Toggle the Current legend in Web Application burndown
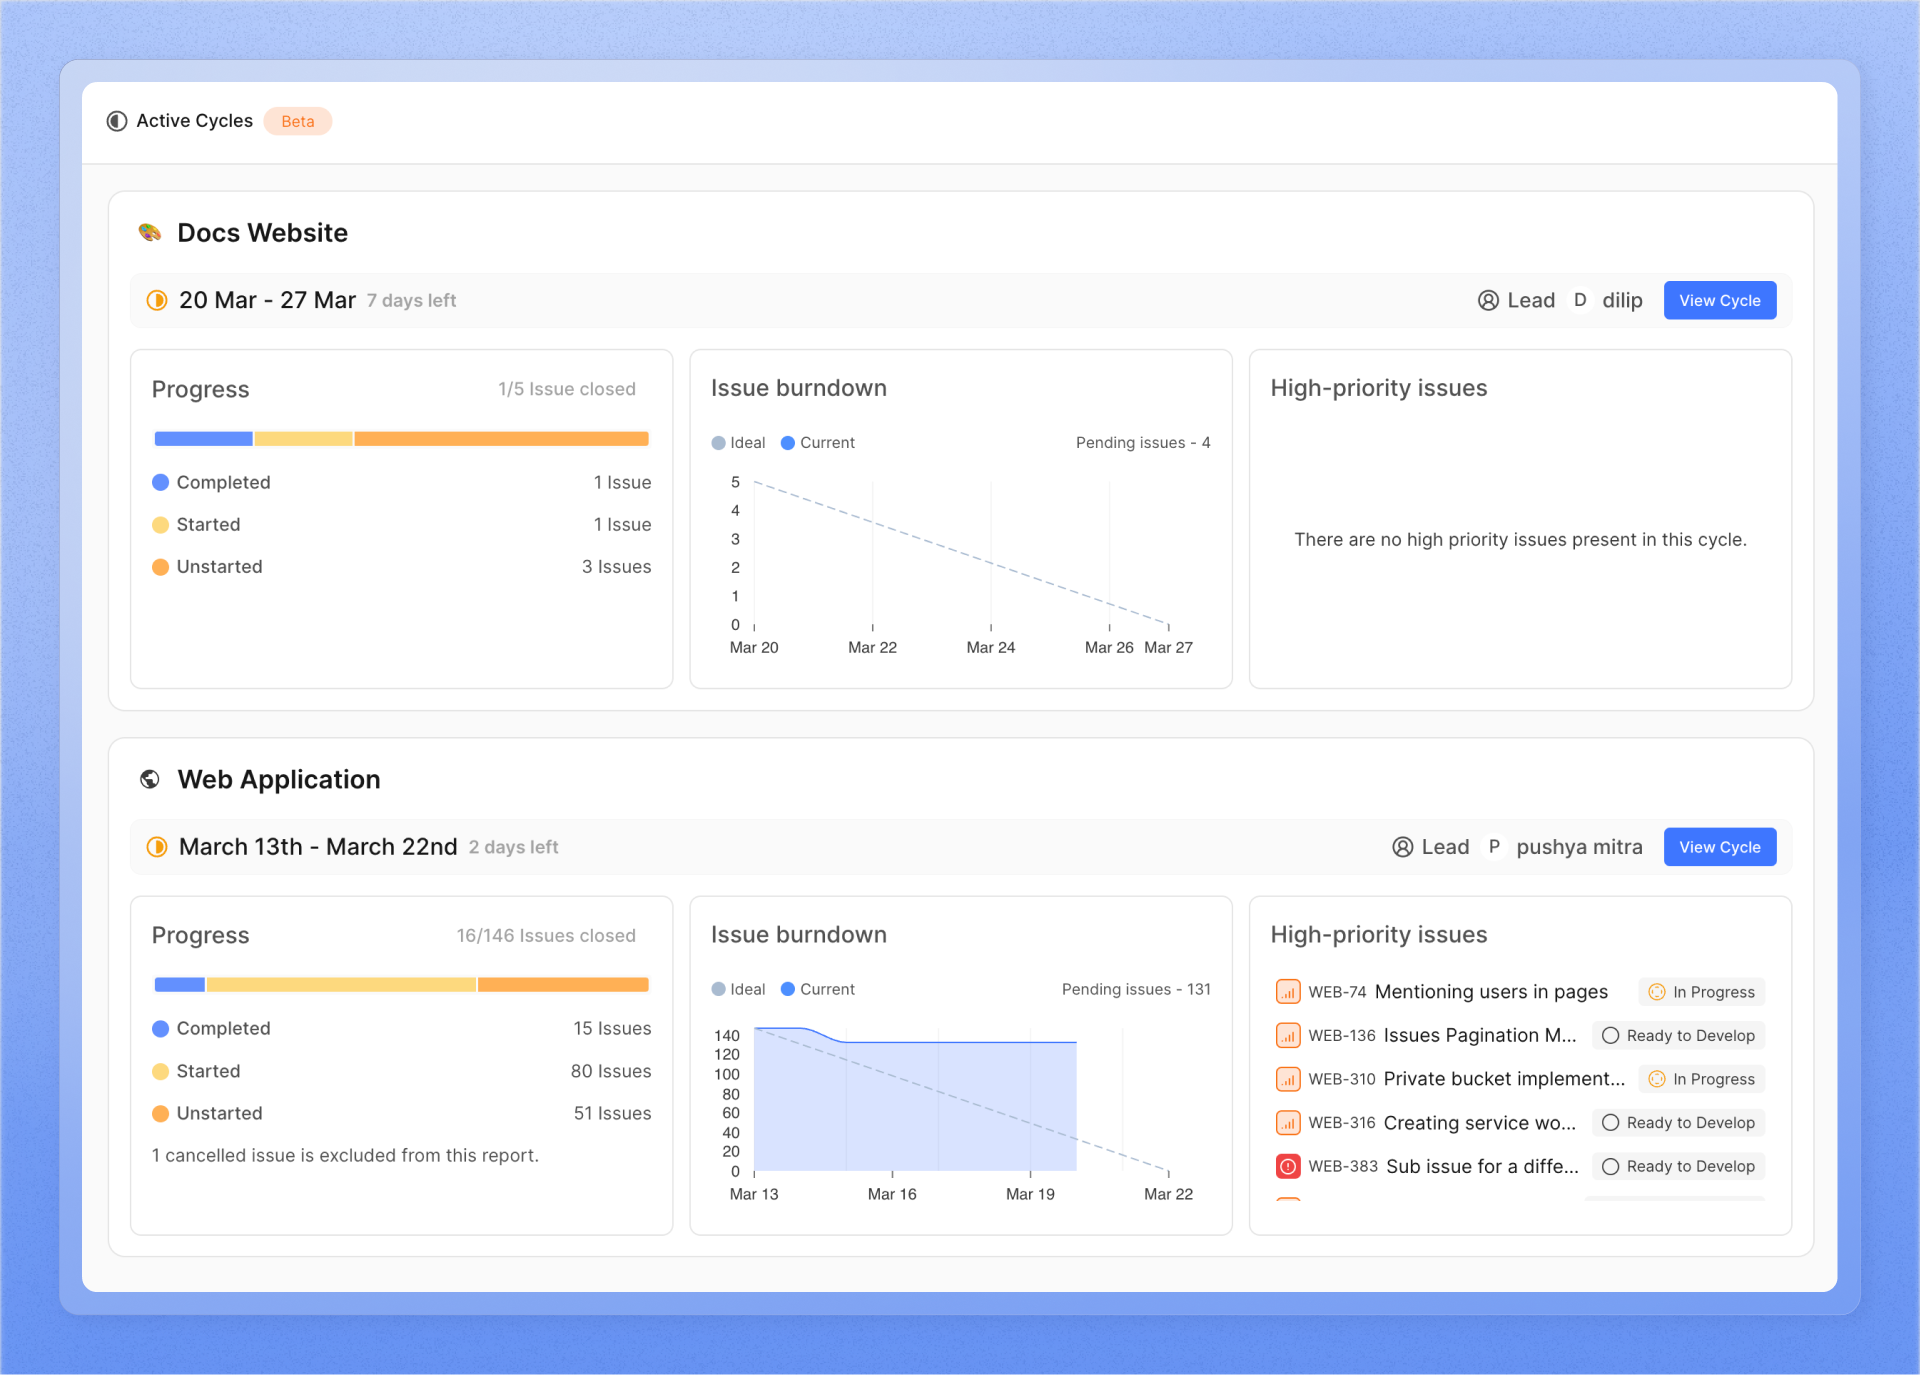 tap(817, 989)
